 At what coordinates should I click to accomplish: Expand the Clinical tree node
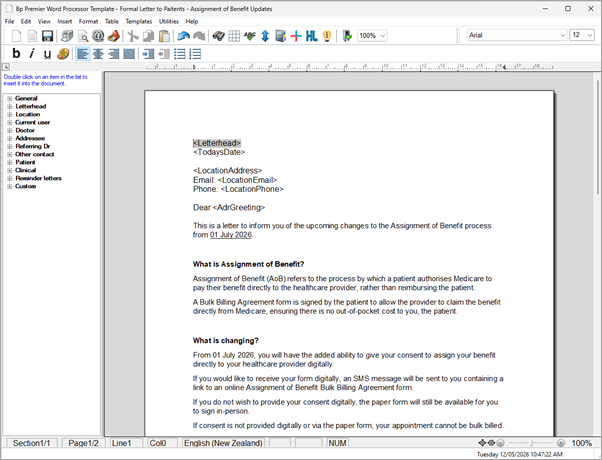tap(10, 170)
